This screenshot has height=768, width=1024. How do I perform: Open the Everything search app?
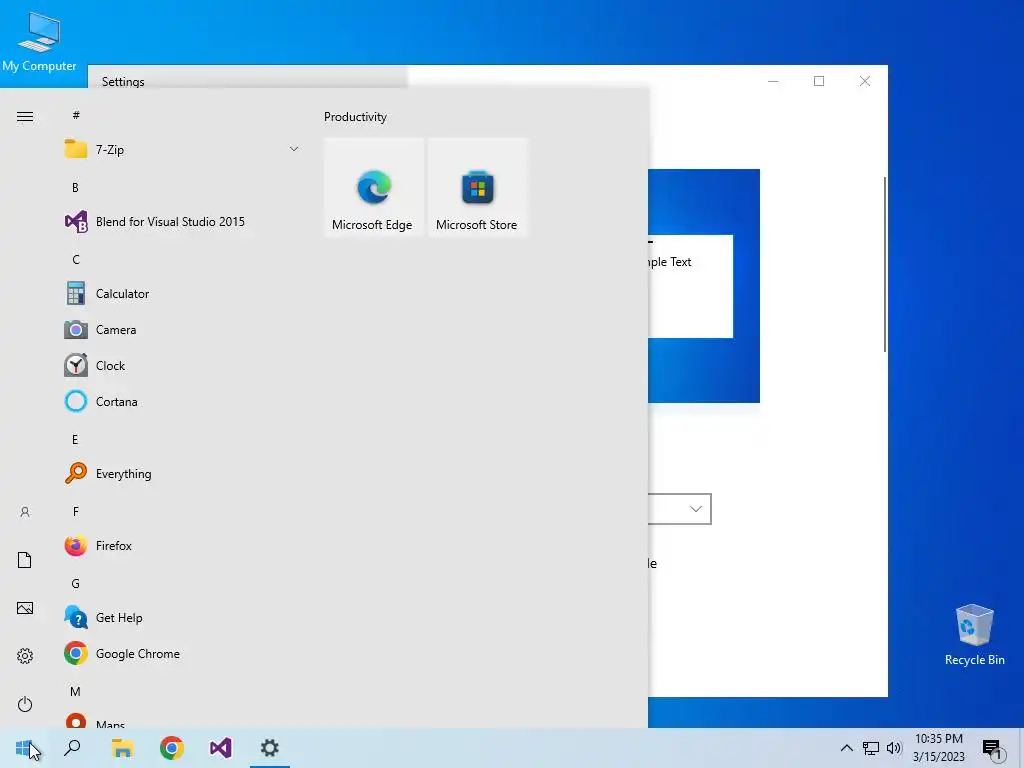coord(182,473)
